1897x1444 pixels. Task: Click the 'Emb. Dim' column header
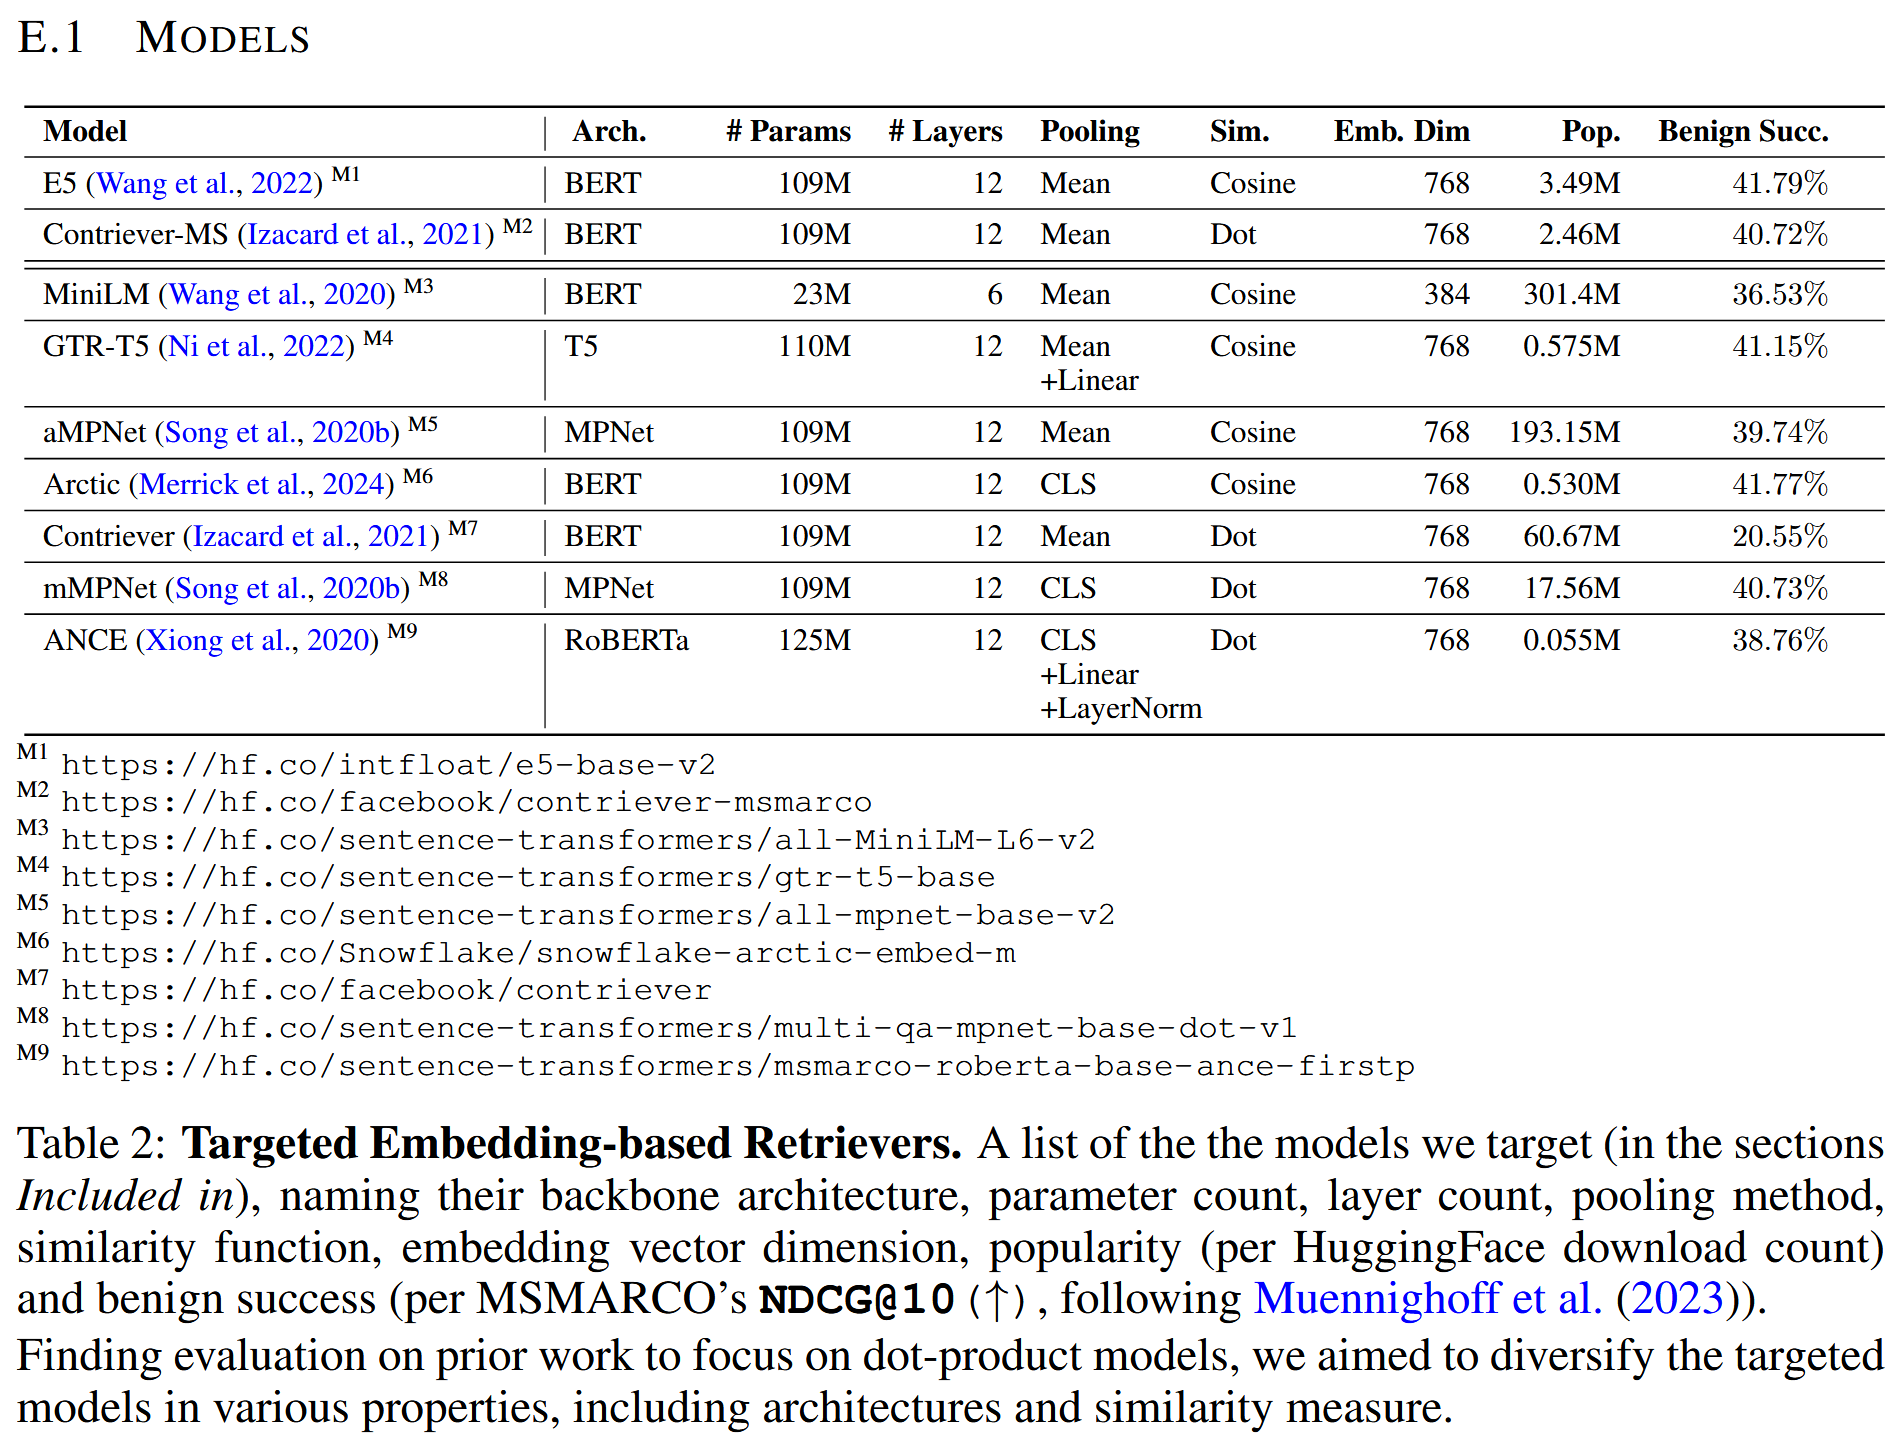[1402, 132]
